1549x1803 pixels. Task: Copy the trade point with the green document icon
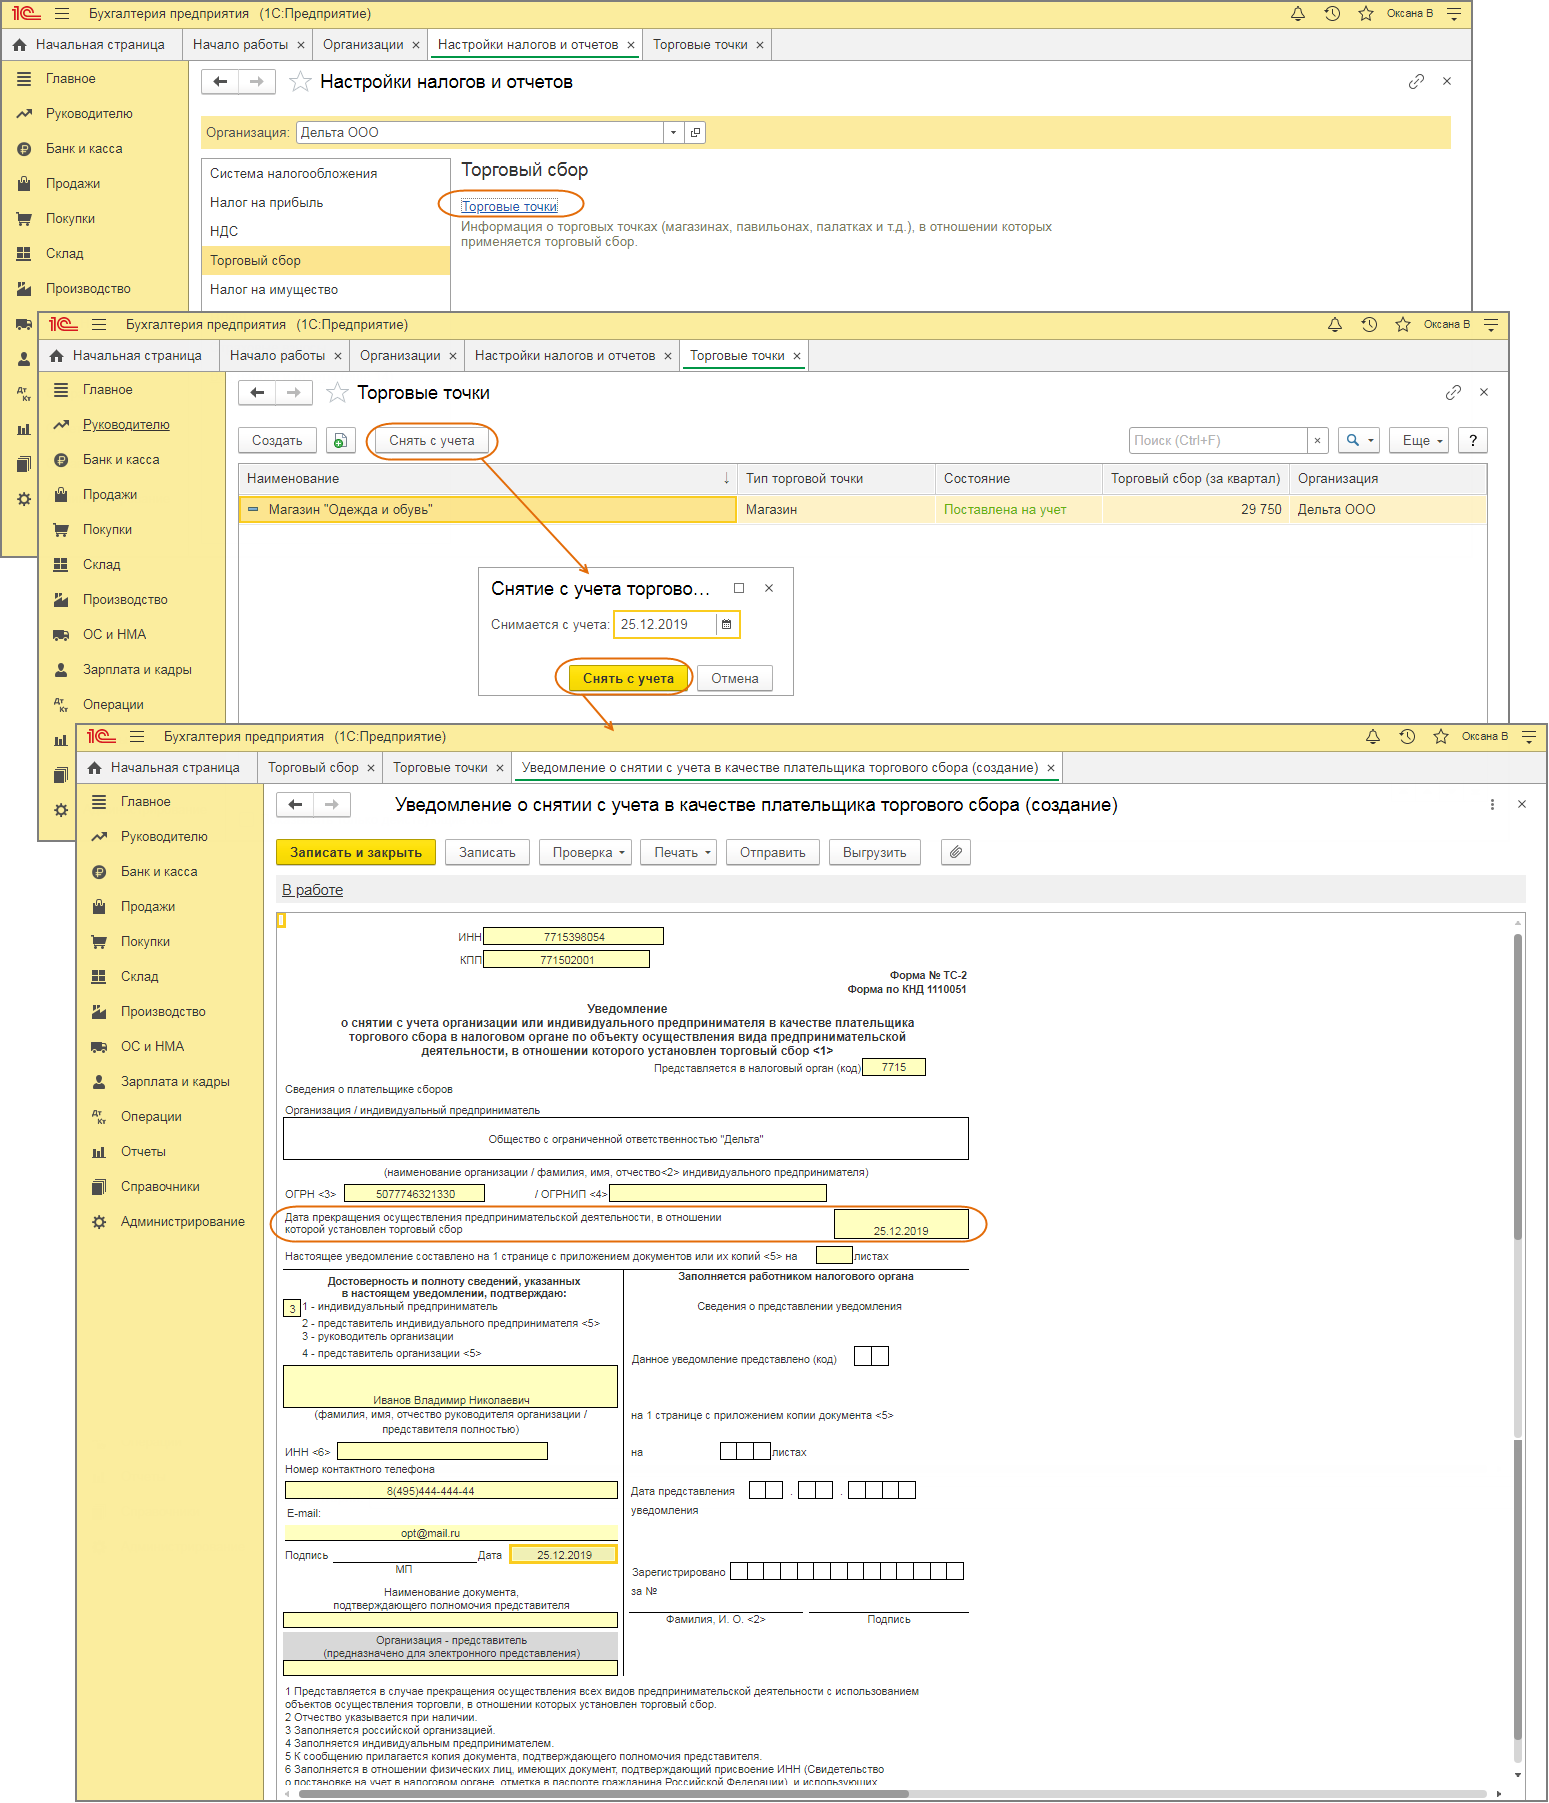pos(341,440)
